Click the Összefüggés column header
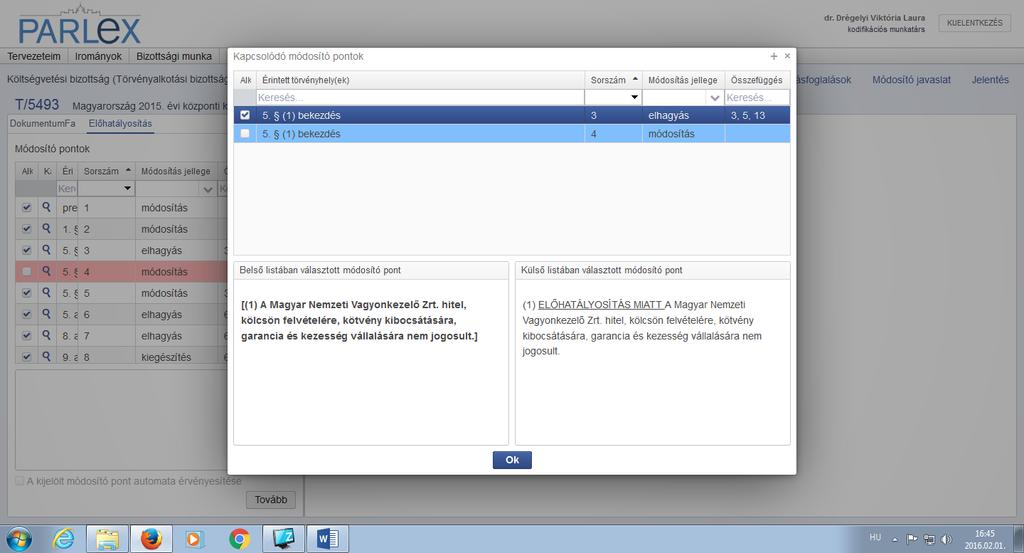This screenshot has height=553, width=1024. (757, 80)
